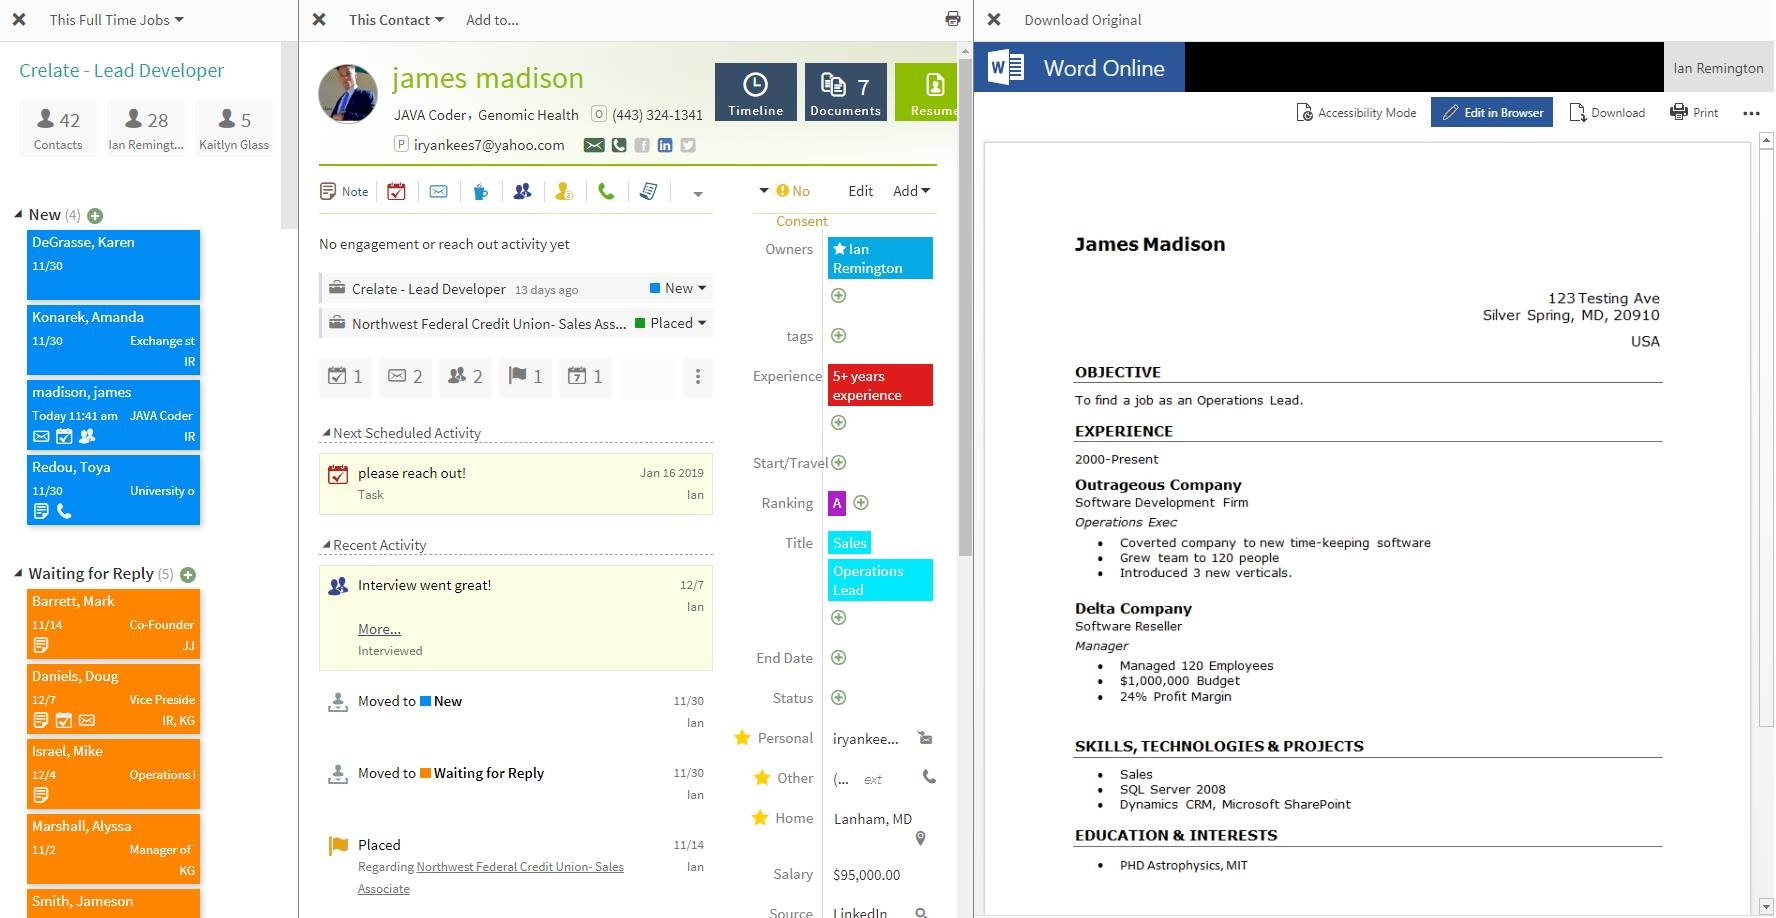Image resolution: width=1776 pixels, height=918 pixels.
Task: Click the Edit in Browser button
Action: click(x=1492, y=112)
